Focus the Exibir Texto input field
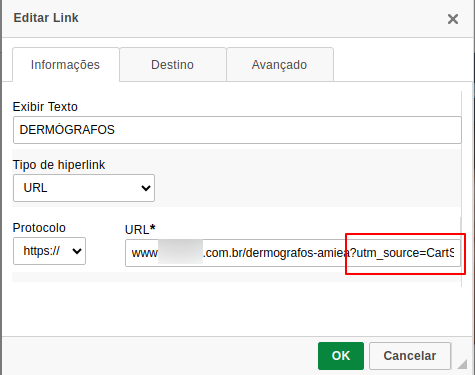 coord(237,130)
